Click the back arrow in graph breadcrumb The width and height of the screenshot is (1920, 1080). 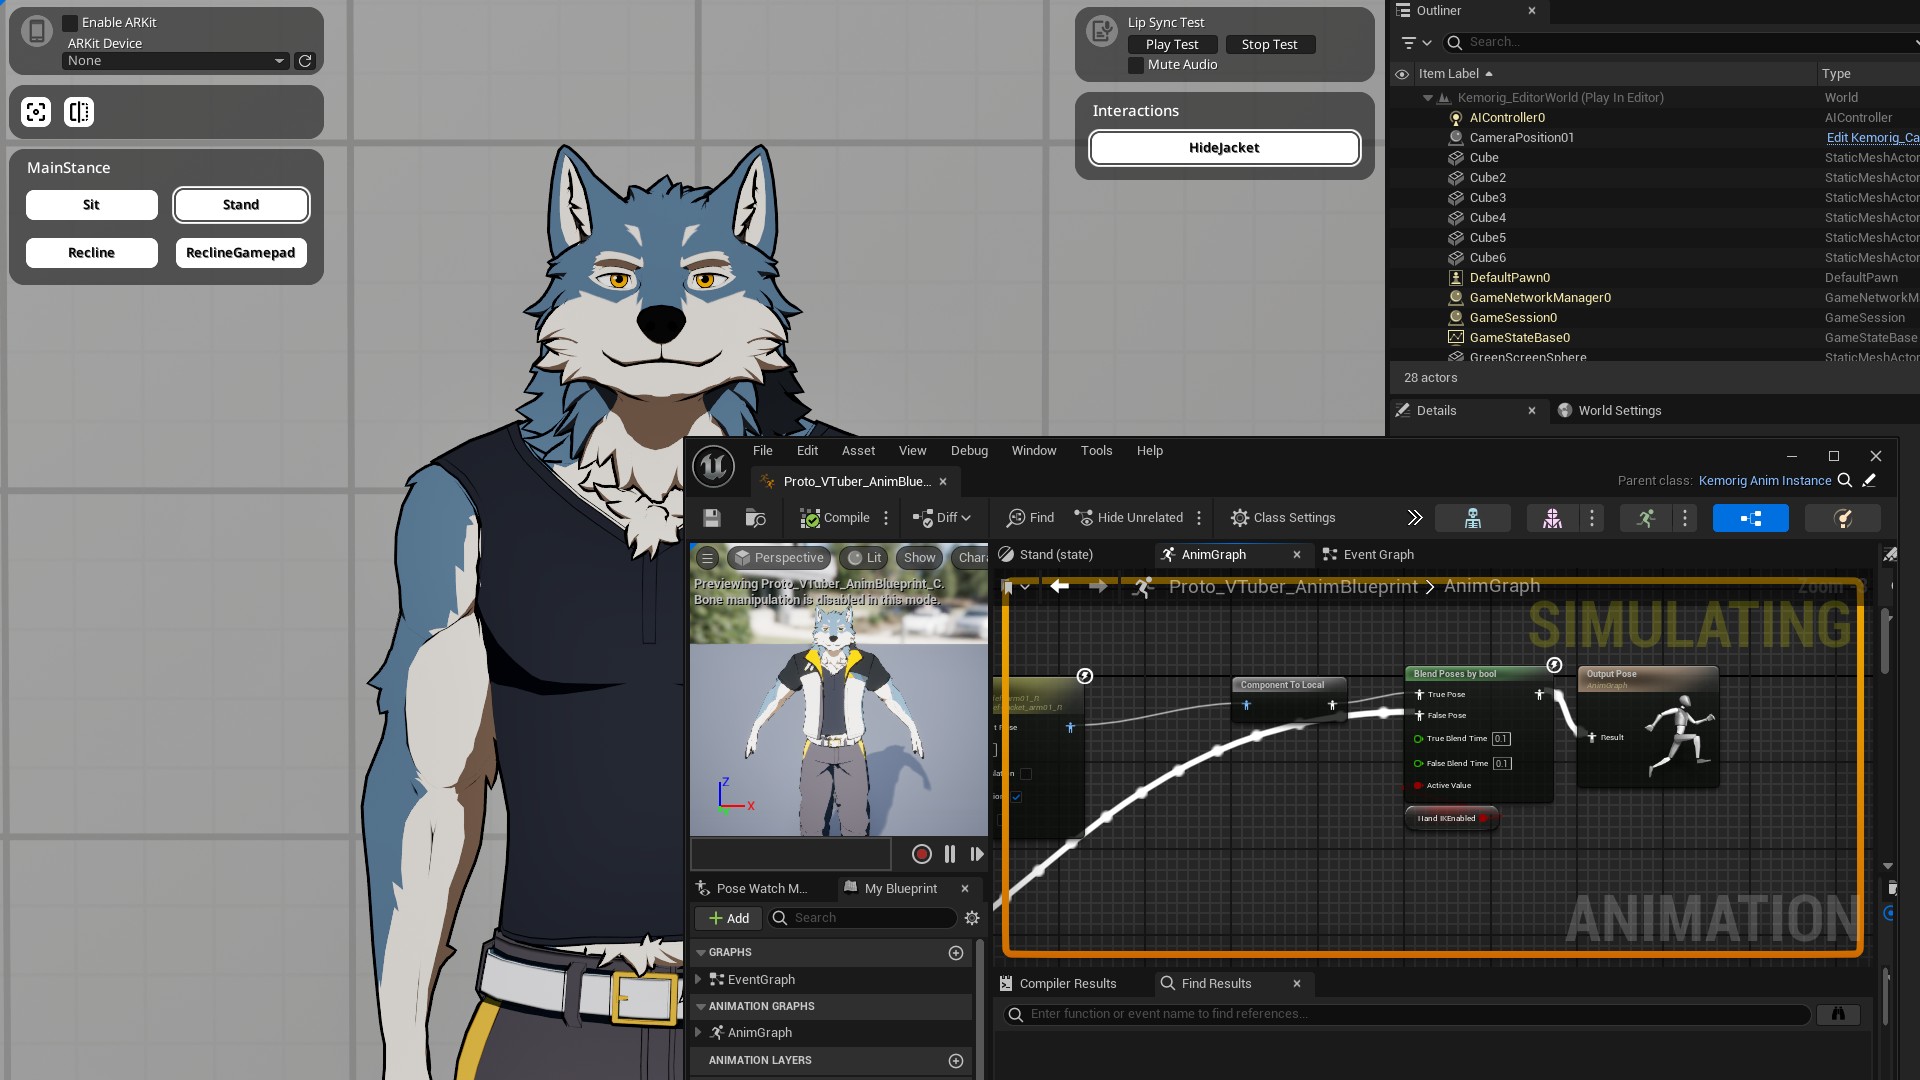1059,587
